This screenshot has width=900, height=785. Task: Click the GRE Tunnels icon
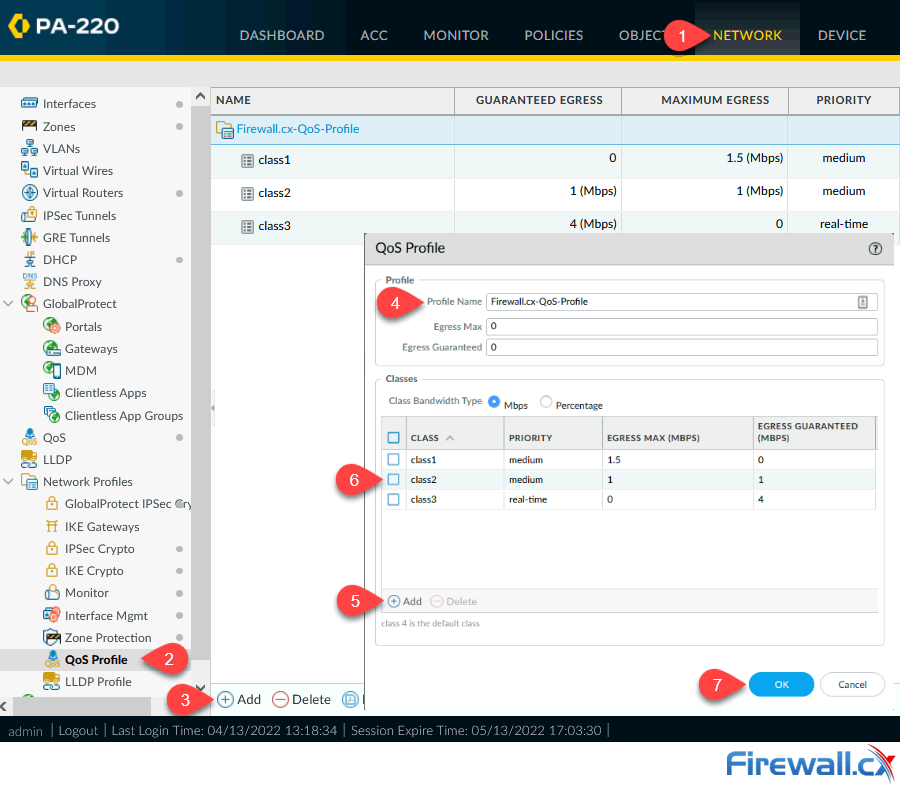(x=29, y=237)
